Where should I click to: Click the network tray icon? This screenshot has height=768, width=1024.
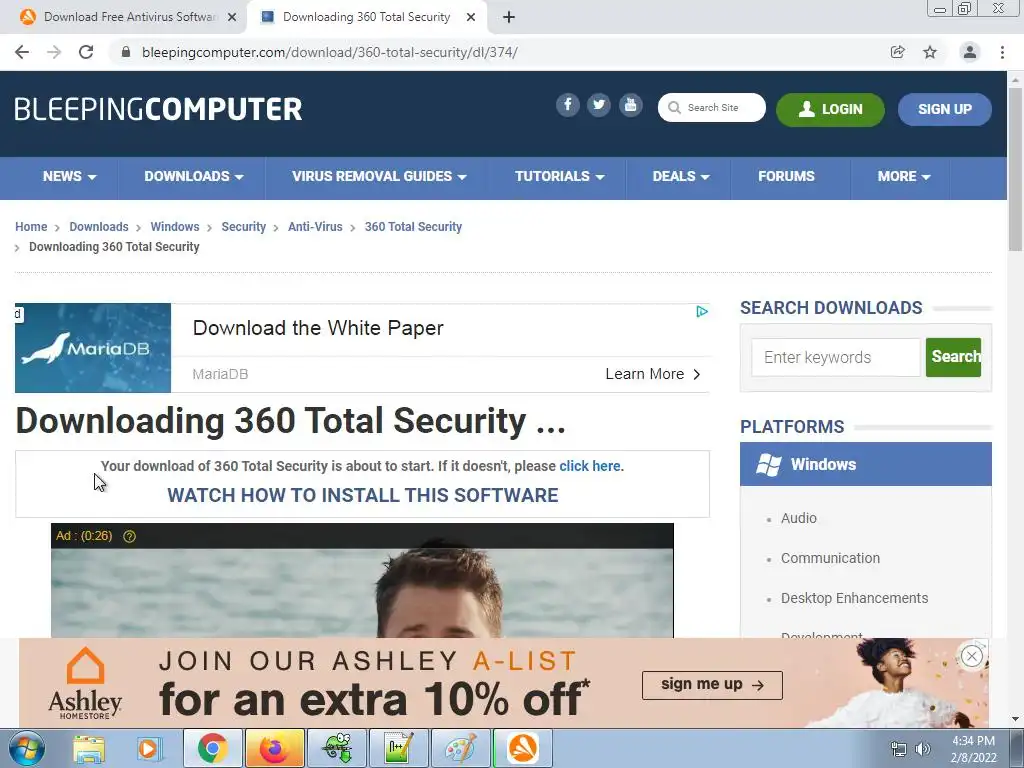click(x=899, y=749)
